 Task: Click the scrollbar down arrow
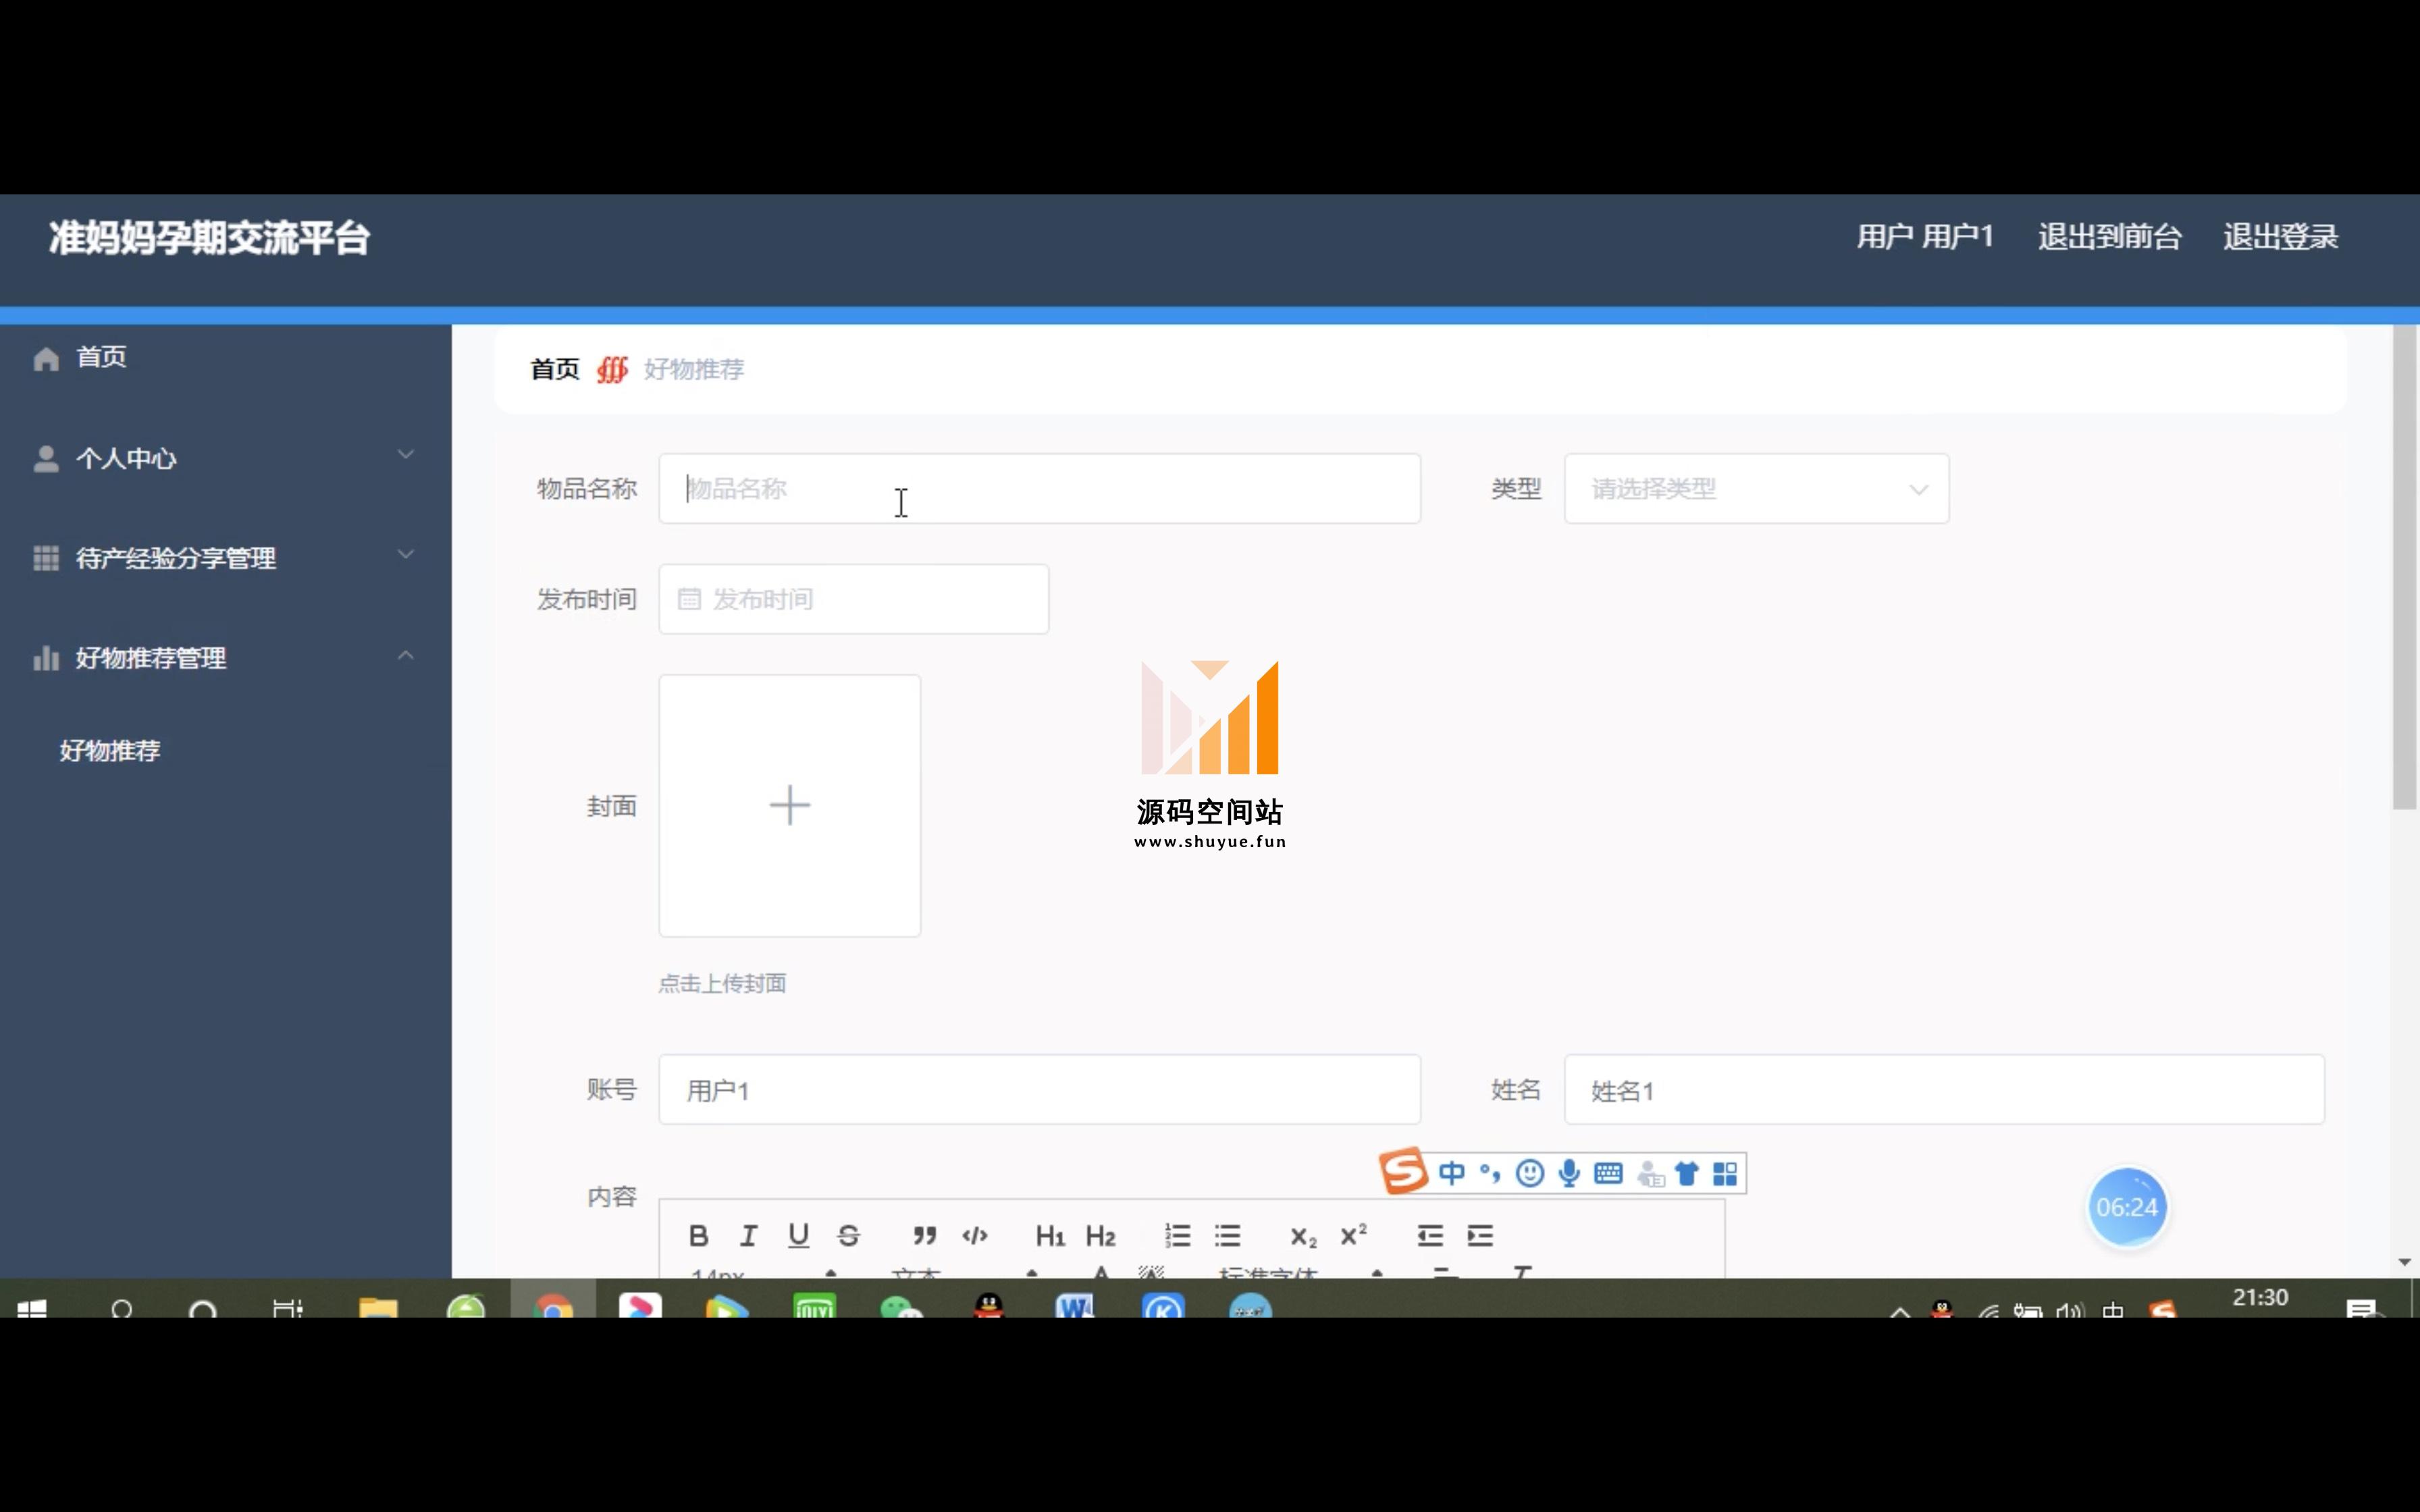2405,1262
